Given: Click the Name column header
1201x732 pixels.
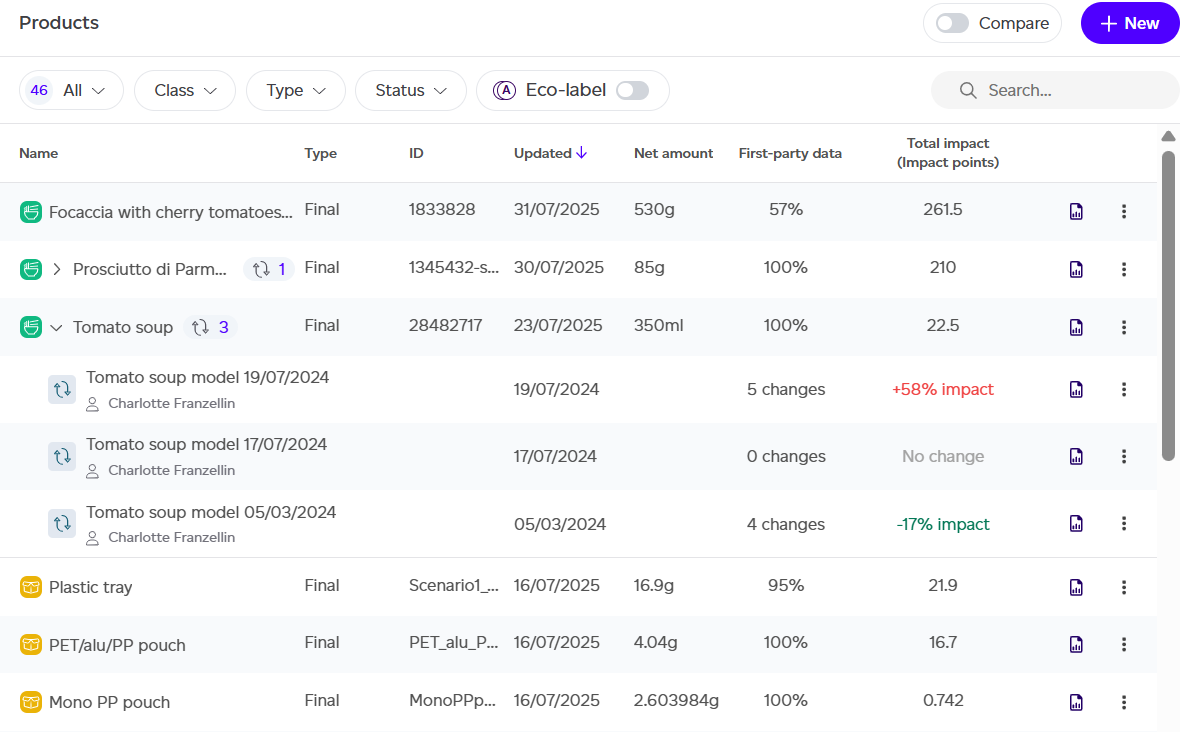Looking at the screenshot, I should coord(39,153).
